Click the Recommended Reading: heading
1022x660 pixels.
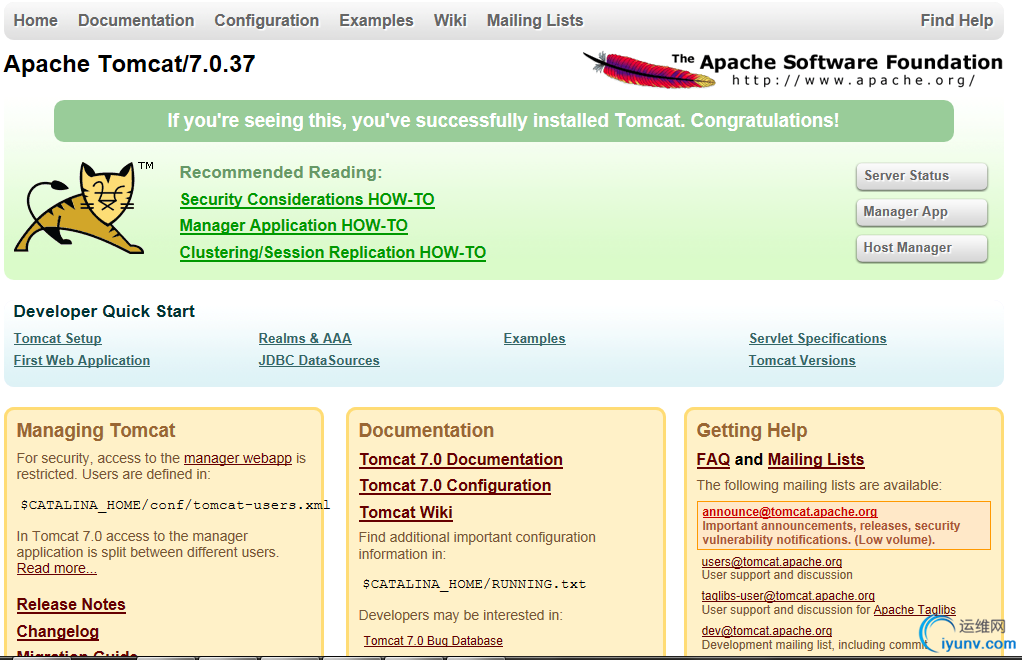(x=281, y=172)
